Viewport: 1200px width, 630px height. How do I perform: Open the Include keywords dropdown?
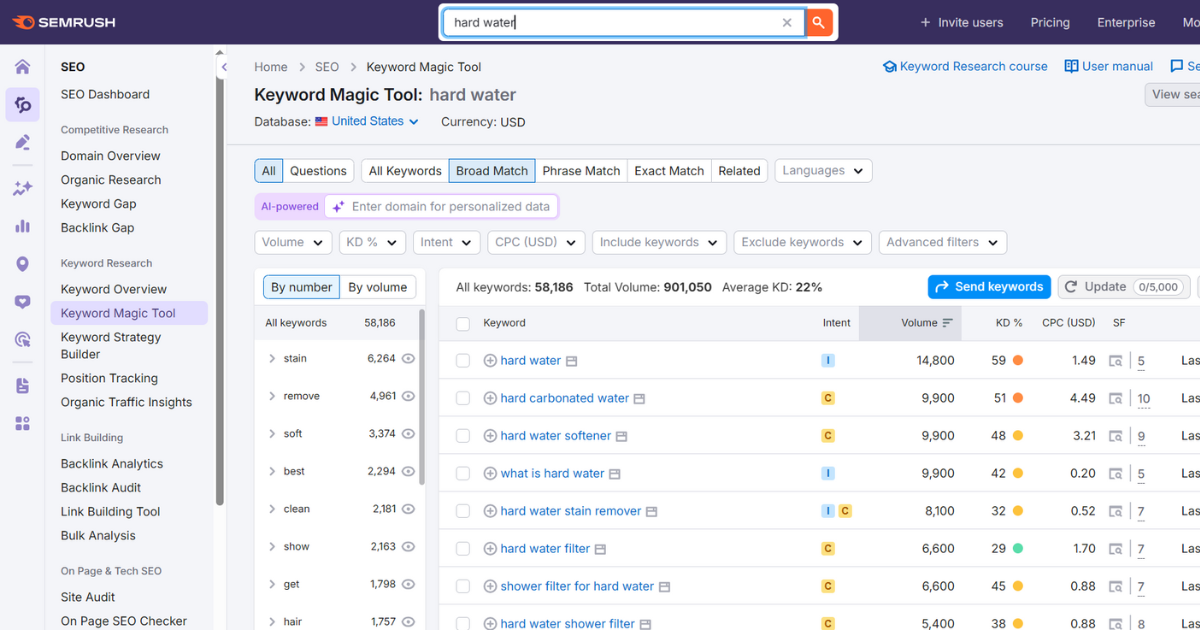click(659, 242)
